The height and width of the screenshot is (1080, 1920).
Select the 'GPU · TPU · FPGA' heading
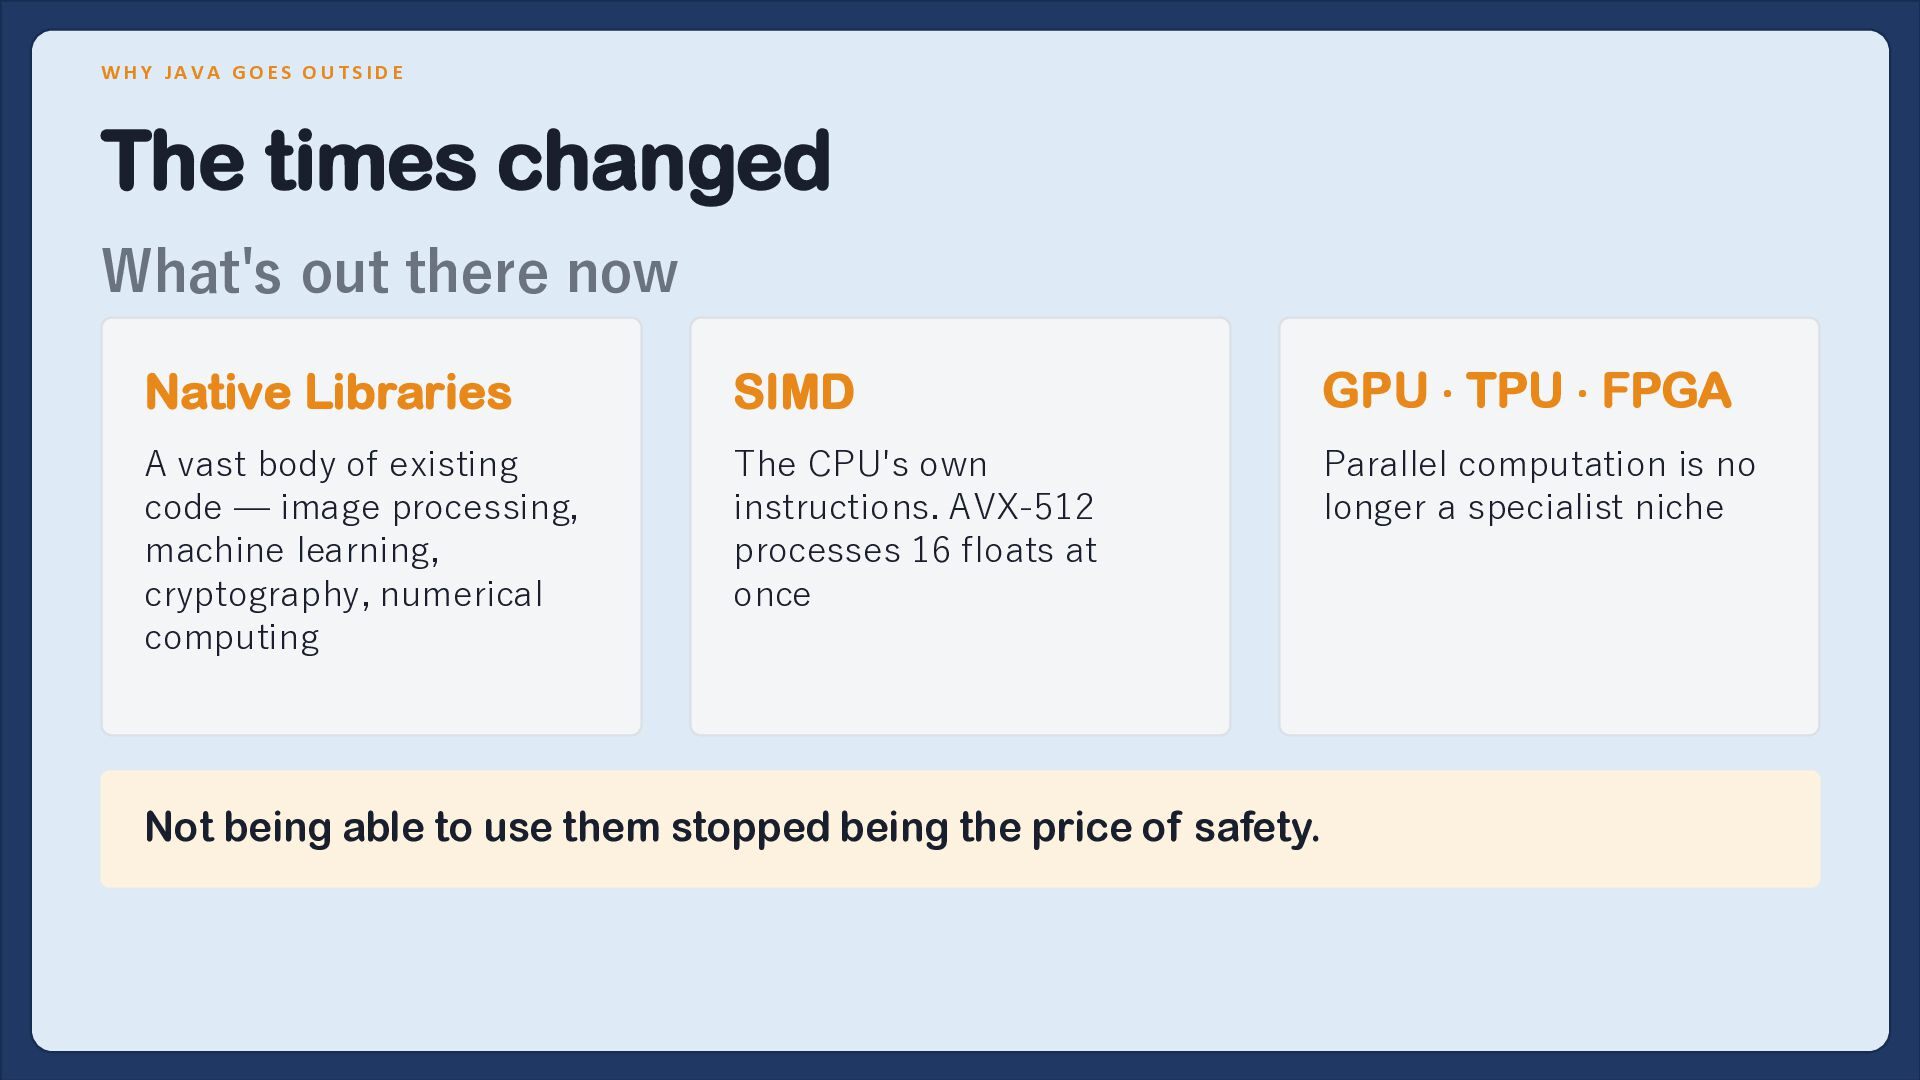click(1526, 390)
